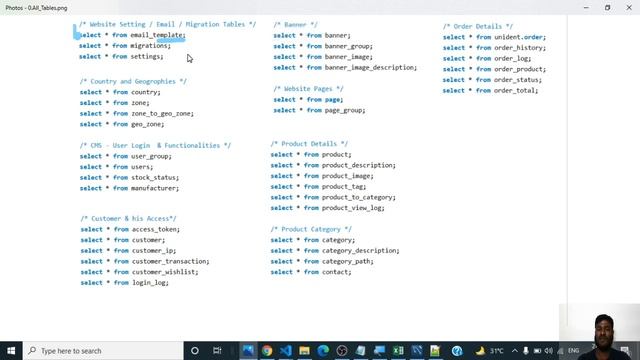This screenshot has height=360, width=640.
Task: Click the 'migrations' query line
Action: pyautogui.click(x=125, y=46)
